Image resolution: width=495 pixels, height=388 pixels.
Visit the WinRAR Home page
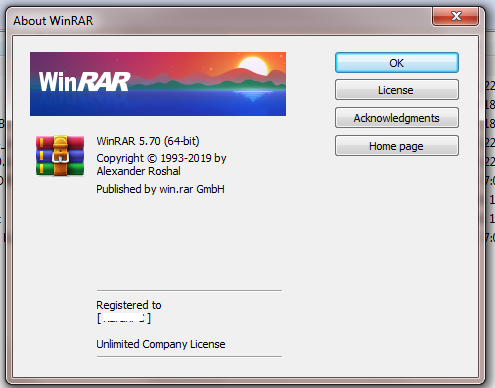click(397, 146)
